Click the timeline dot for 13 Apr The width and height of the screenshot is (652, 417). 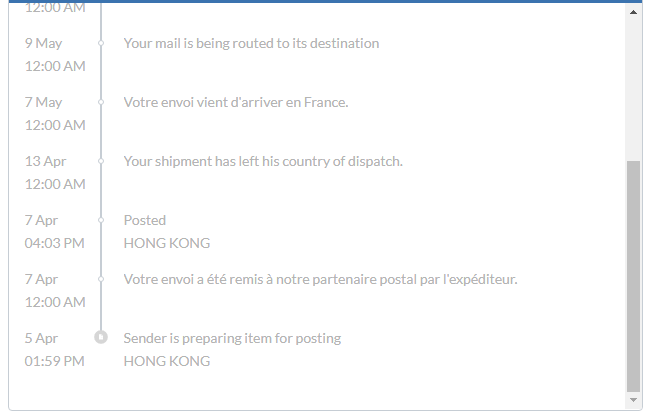[x=101, y=162]
